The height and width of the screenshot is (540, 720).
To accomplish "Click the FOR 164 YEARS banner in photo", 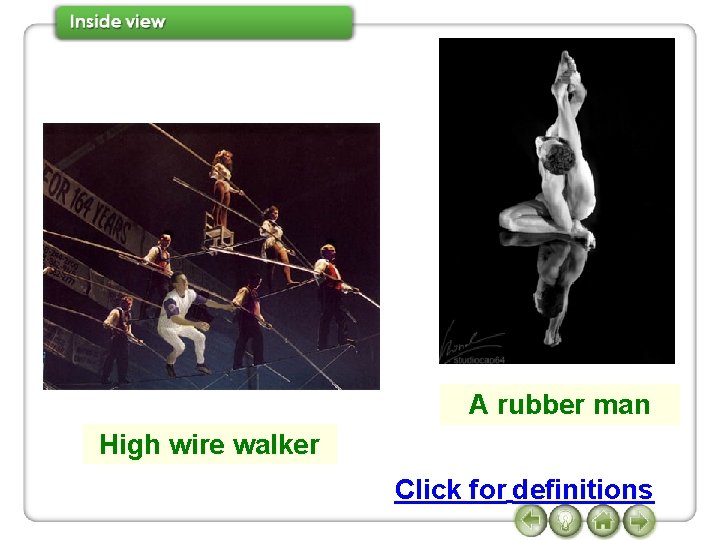I will click(x=87, y=209).
